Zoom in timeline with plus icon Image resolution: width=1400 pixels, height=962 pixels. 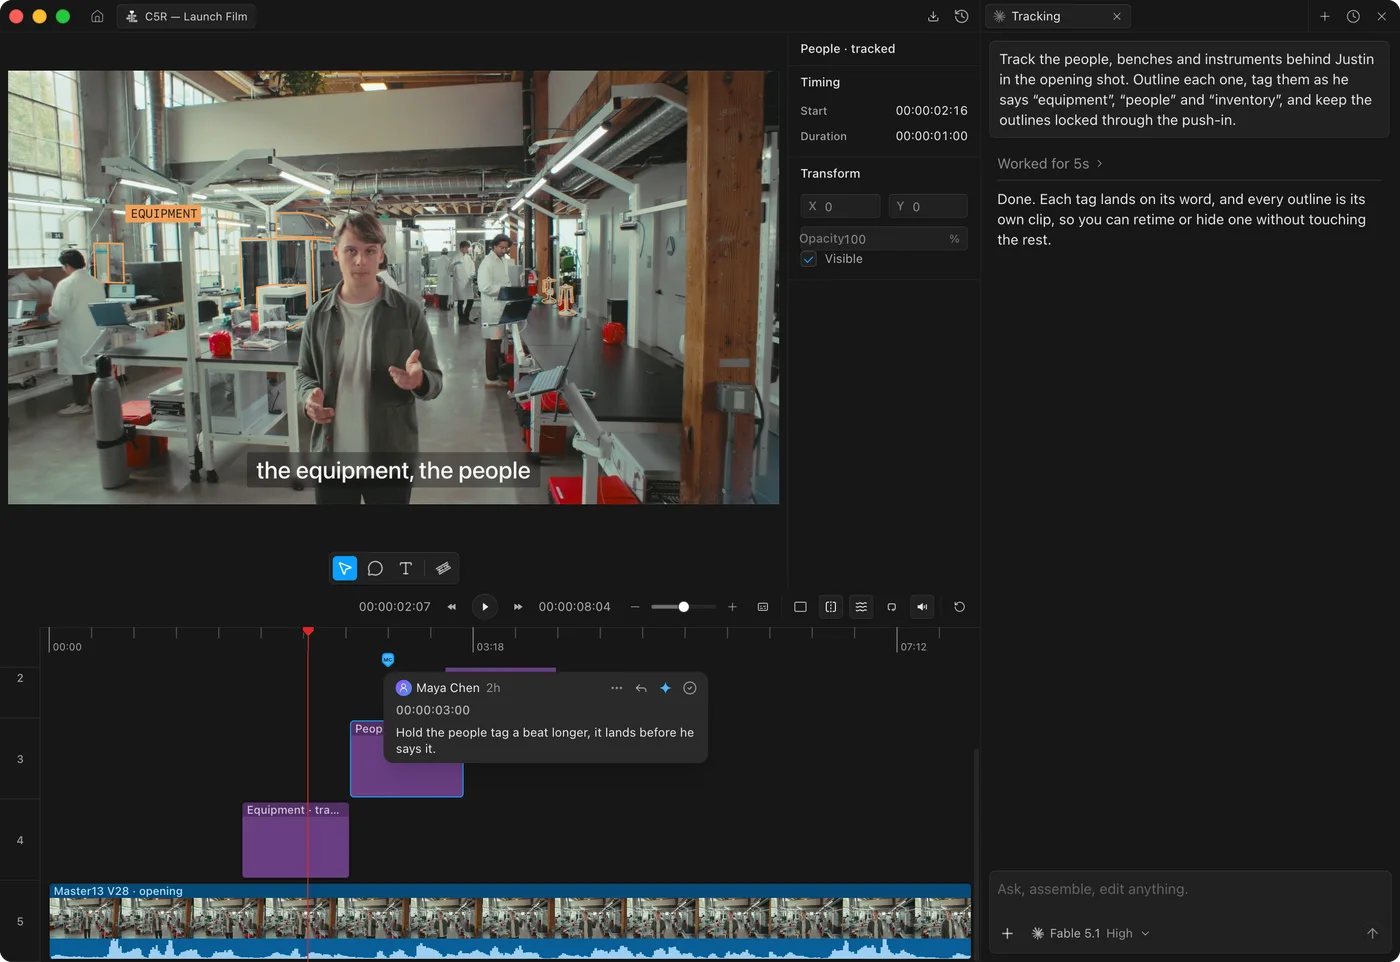tap(732, 607)
